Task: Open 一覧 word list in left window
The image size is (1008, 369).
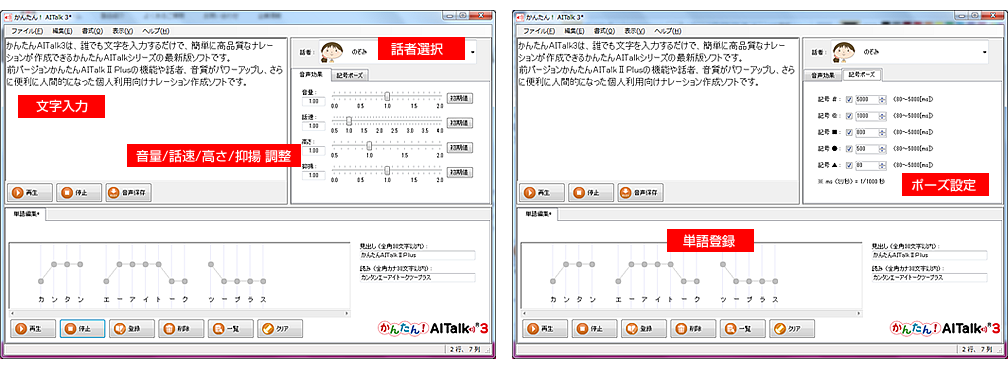Action: click(x=230, y=328)
